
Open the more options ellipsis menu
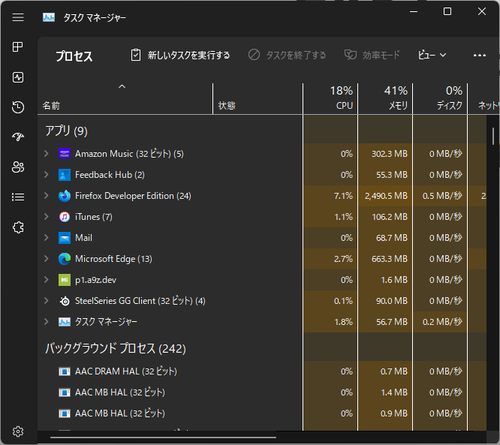[x=479, y=55]
